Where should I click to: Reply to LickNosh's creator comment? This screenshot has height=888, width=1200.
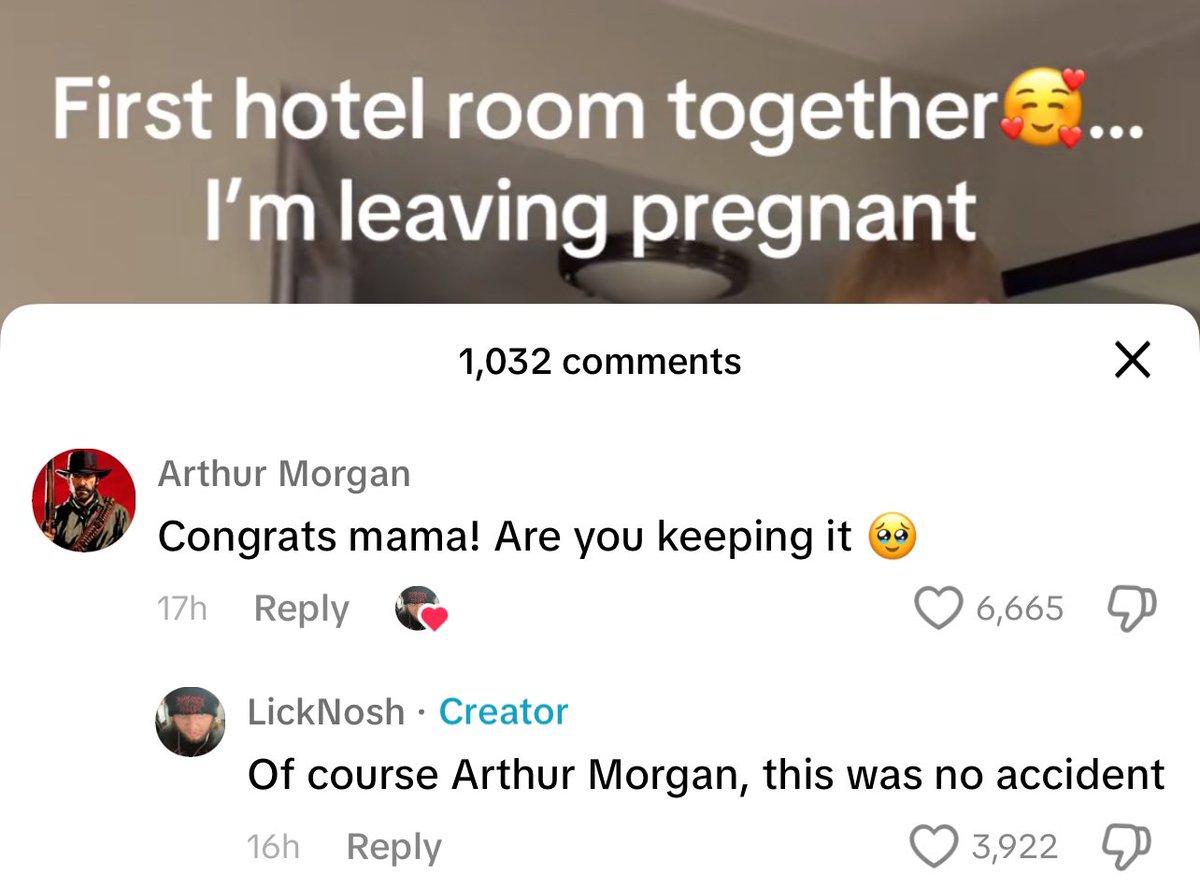[x=393, y=846]
